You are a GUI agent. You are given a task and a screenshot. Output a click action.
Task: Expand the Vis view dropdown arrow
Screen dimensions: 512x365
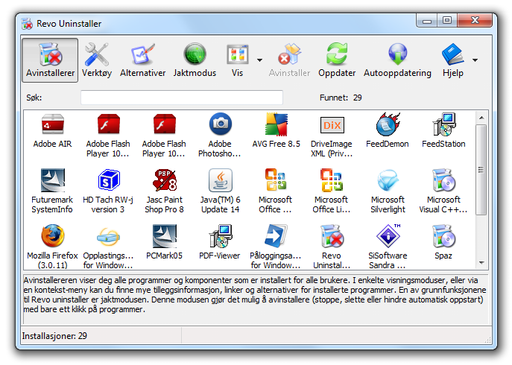[x=259, y=60]
